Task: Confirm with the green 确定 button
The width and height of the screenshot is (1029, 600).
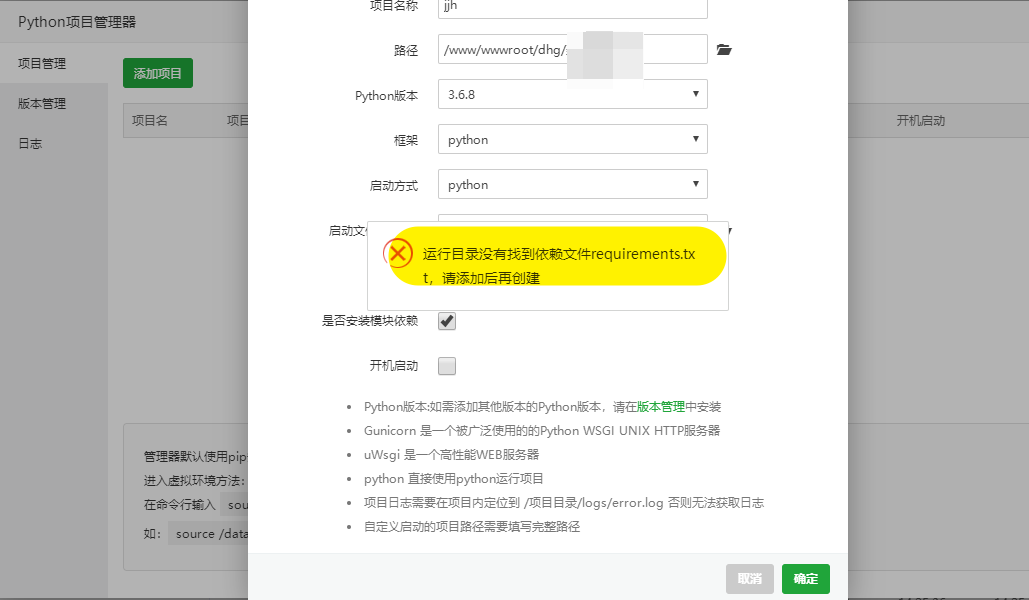Action: coord(805,579)
